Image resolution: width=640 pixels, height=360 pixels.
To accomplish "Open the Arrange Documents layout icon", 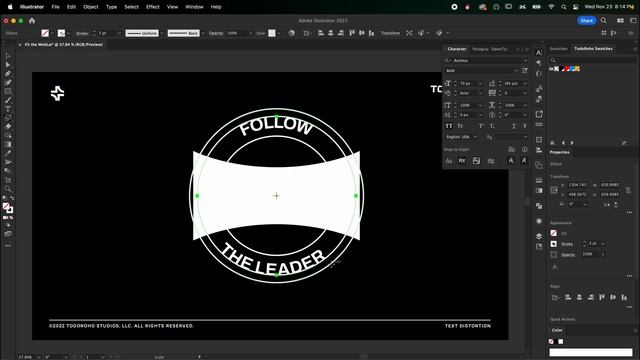I will pos(620,20).
